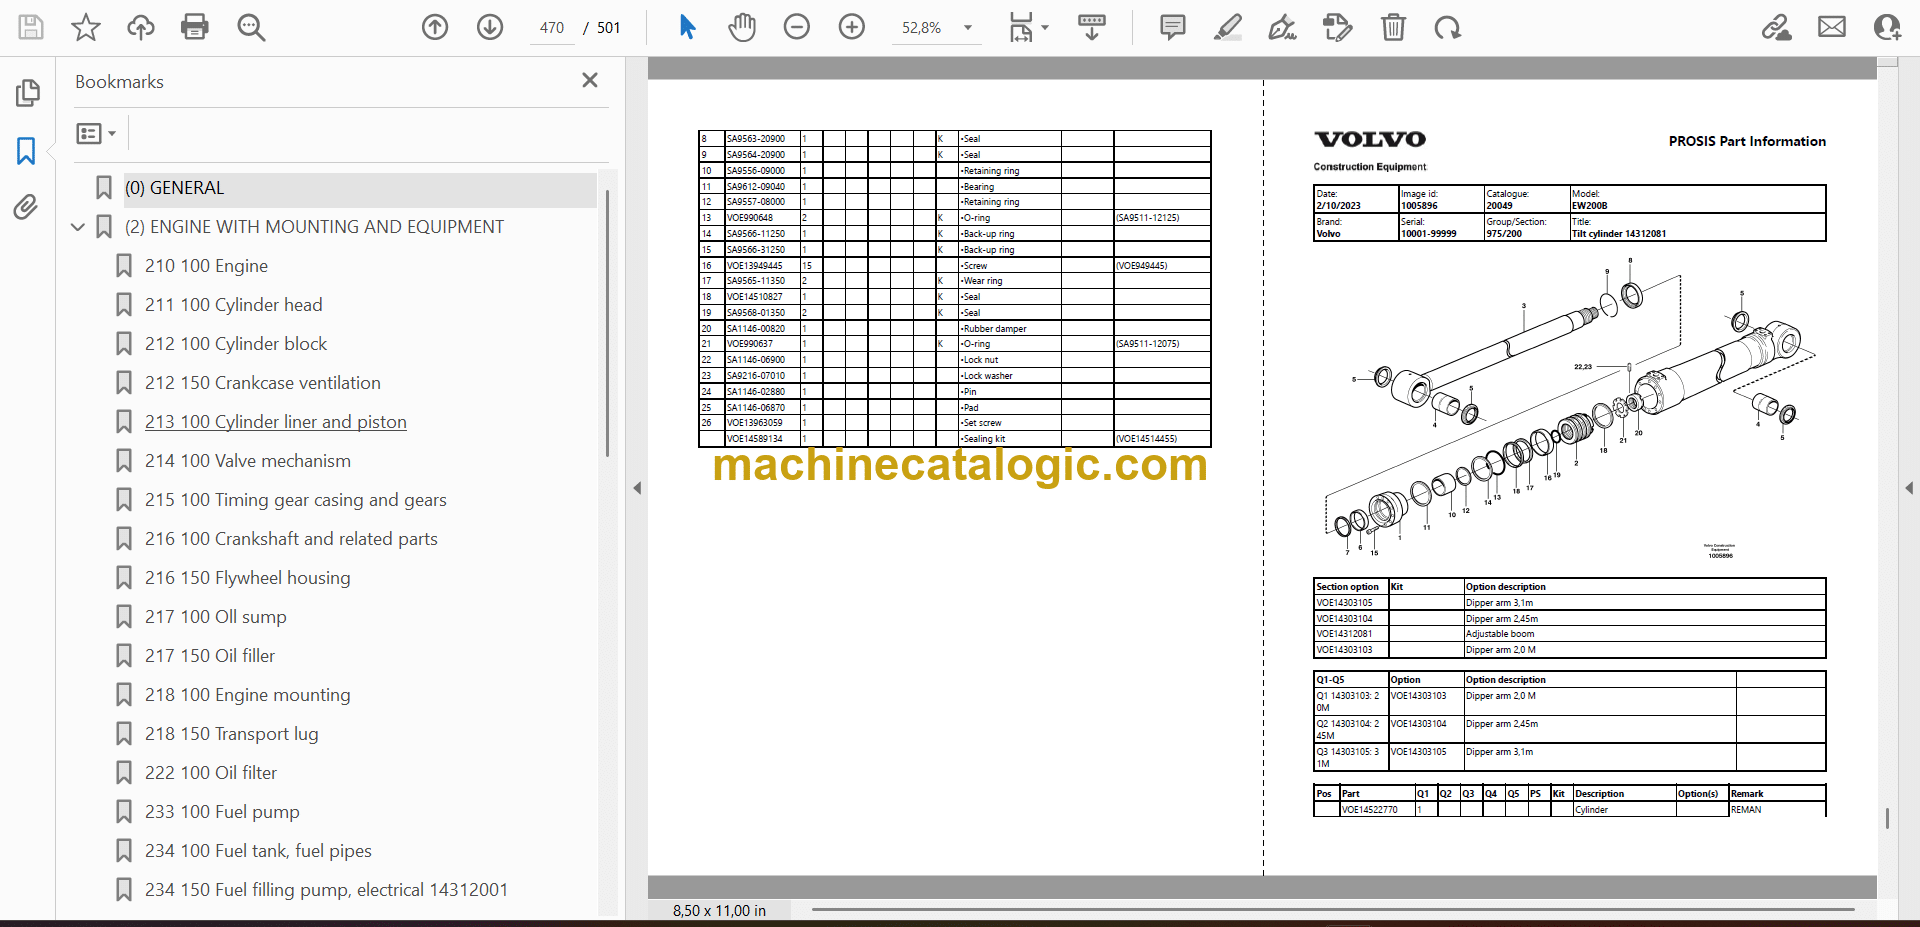This screenshot has height=927, width=1920.
Task: Open bookmark 212 150 Crankcase ventilation
Action: point(262,383)
